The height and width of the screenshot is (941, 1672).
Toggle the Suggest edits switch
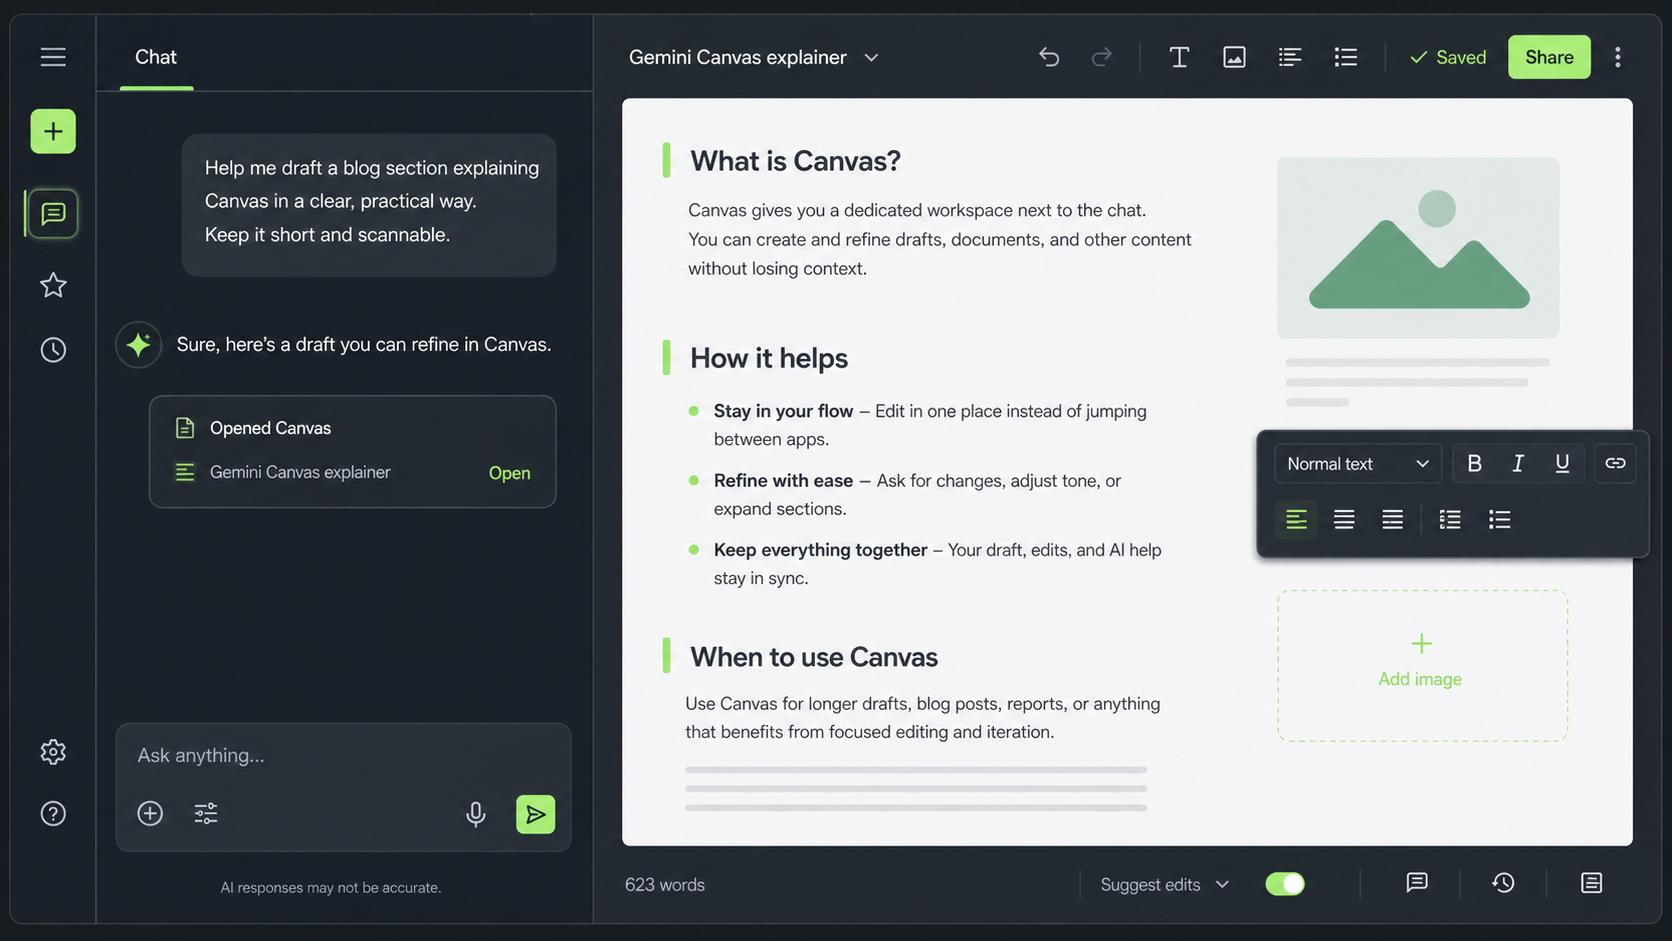coord(1285,884)
